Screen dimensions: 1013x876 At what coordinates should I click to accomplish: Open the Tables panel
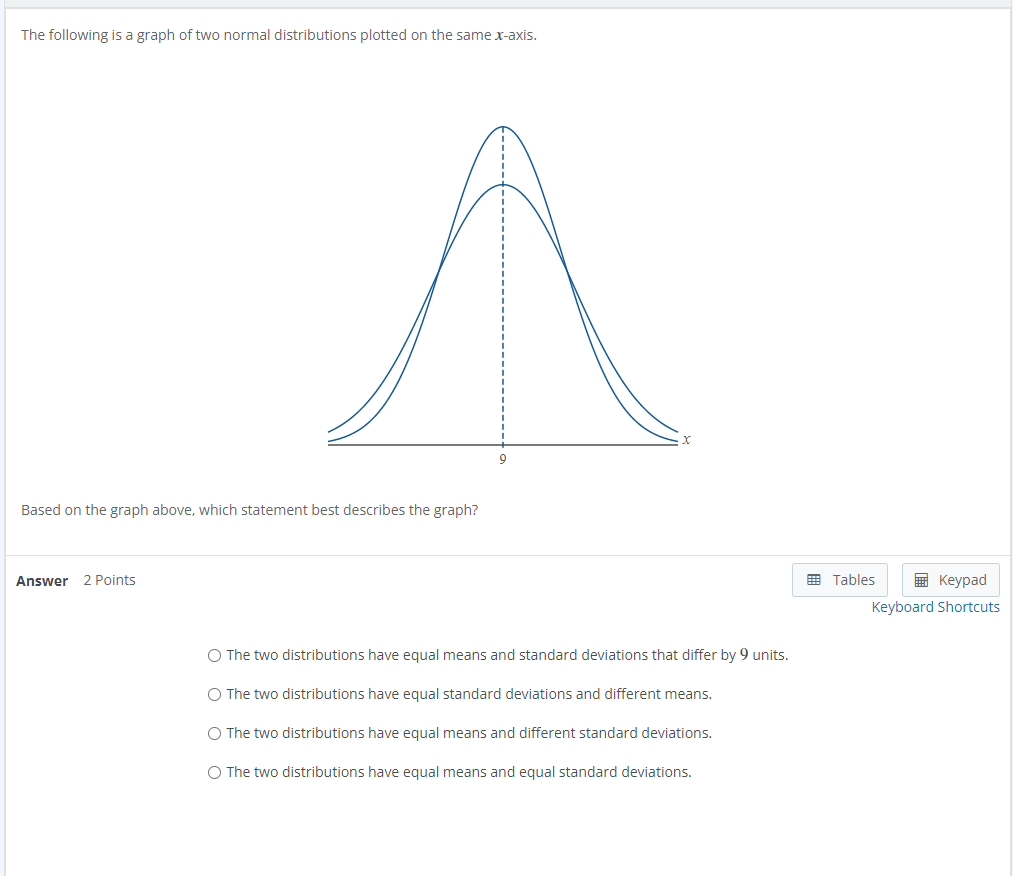pyautogui.click(x=840, y=579)
